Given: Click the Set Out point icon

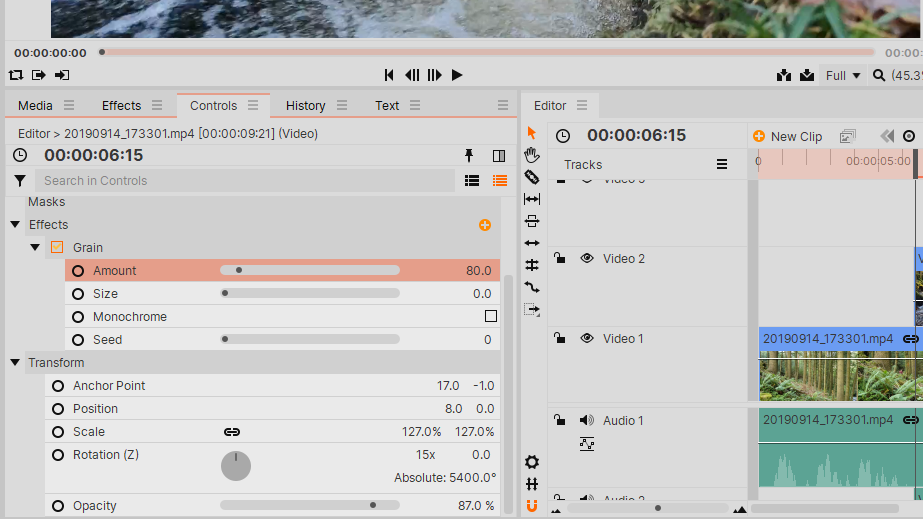Looking at the screenshot, I should pos(62,75).
